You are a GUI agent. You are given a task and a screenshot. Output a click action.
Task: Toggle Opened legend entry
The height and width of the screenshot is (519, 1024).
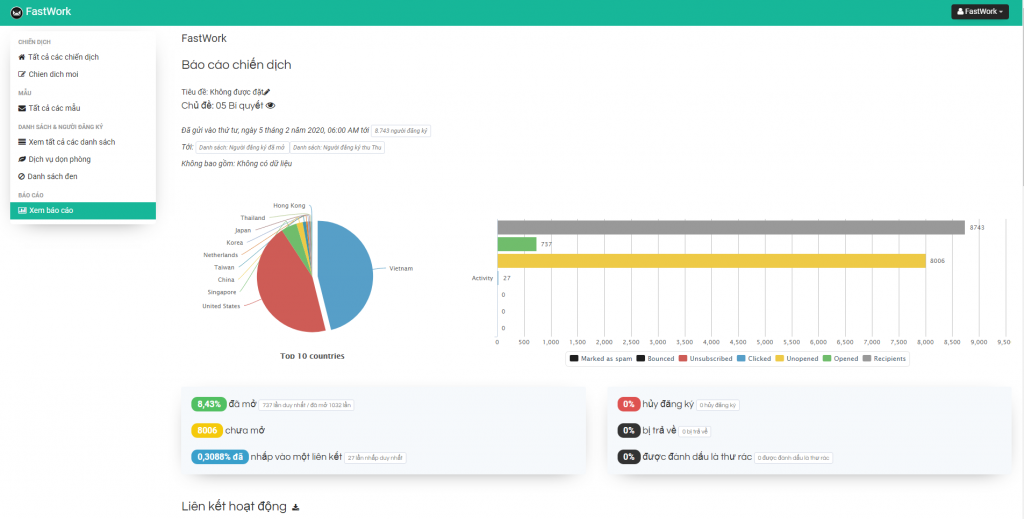[840, 358]
